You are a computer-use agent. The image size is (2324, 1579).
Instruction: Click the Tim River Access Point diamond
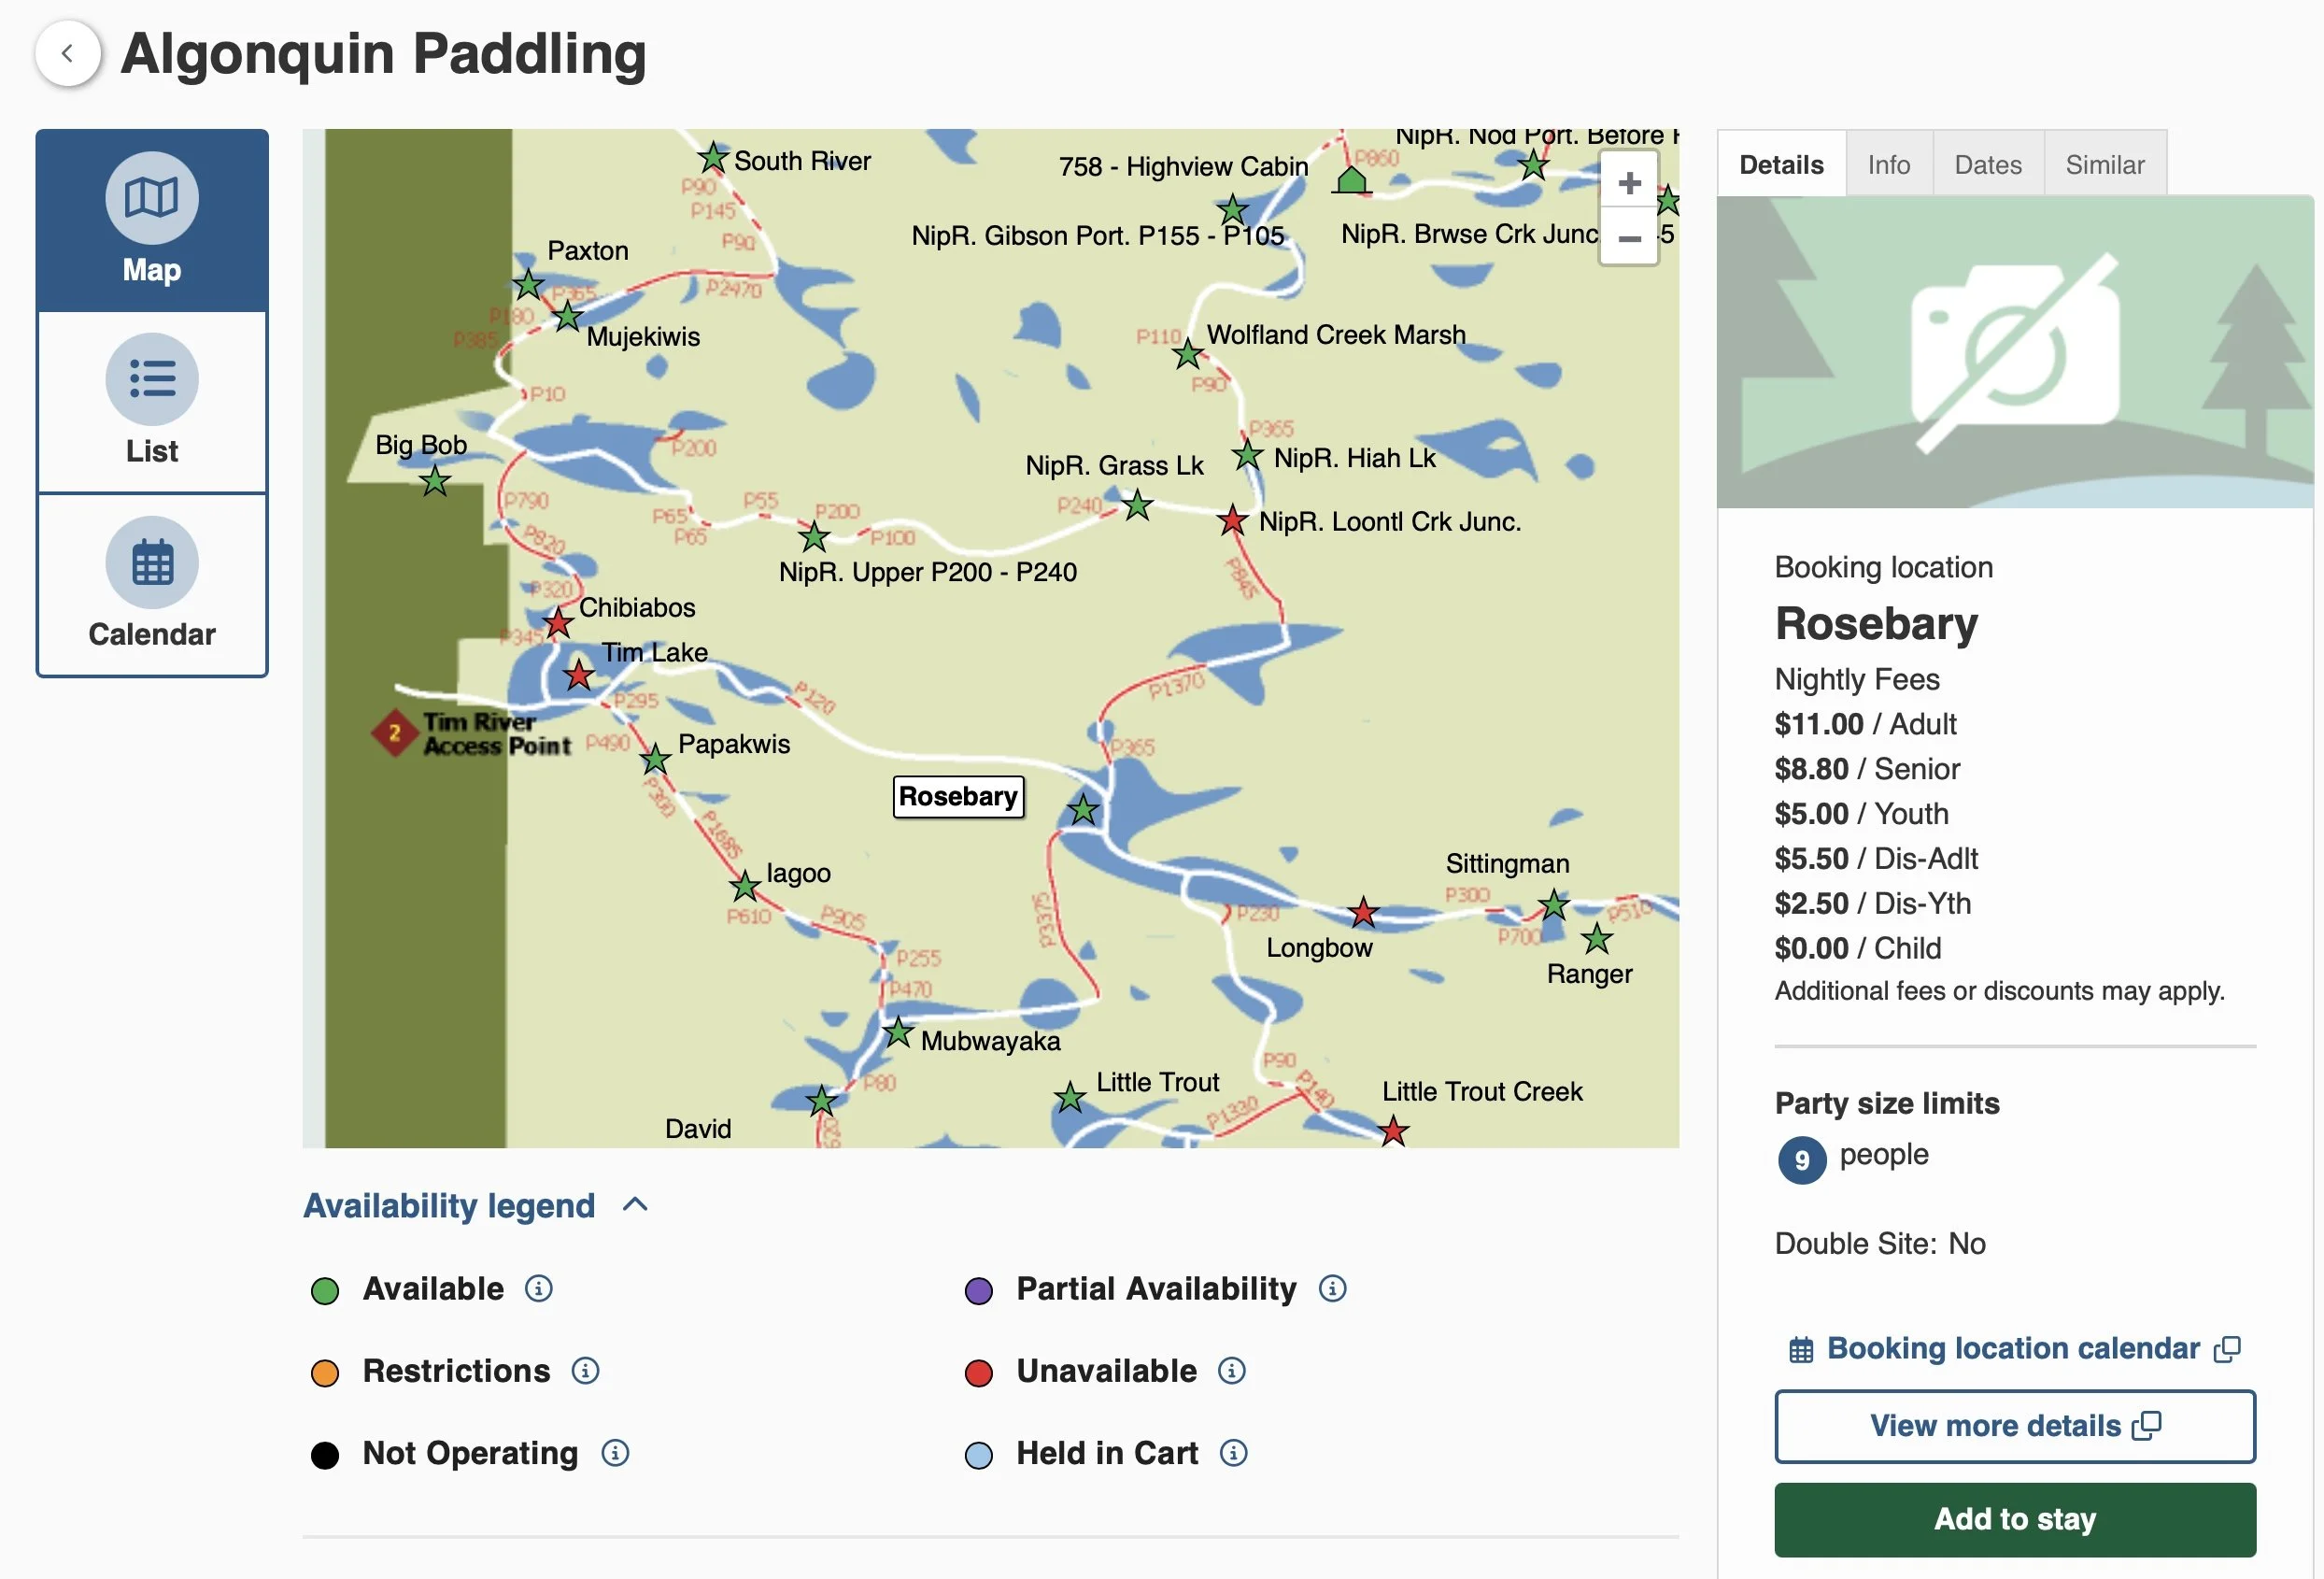[395, 733]
